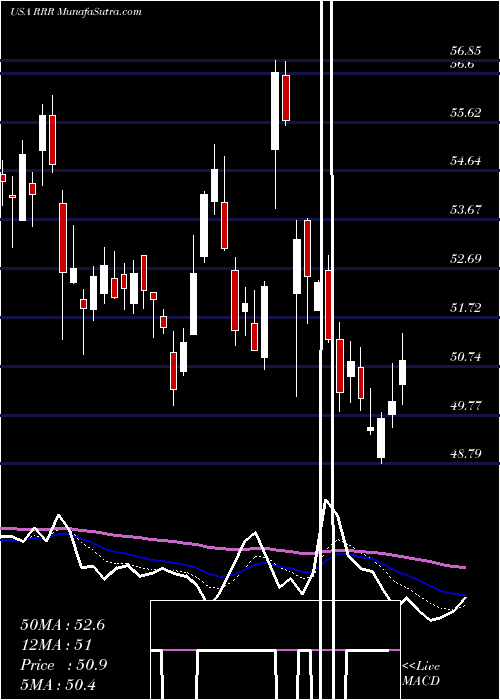The image size is (500, 700).
Task: Click the 5MA : 50.4 readout
Action: [x=58, y=684]
